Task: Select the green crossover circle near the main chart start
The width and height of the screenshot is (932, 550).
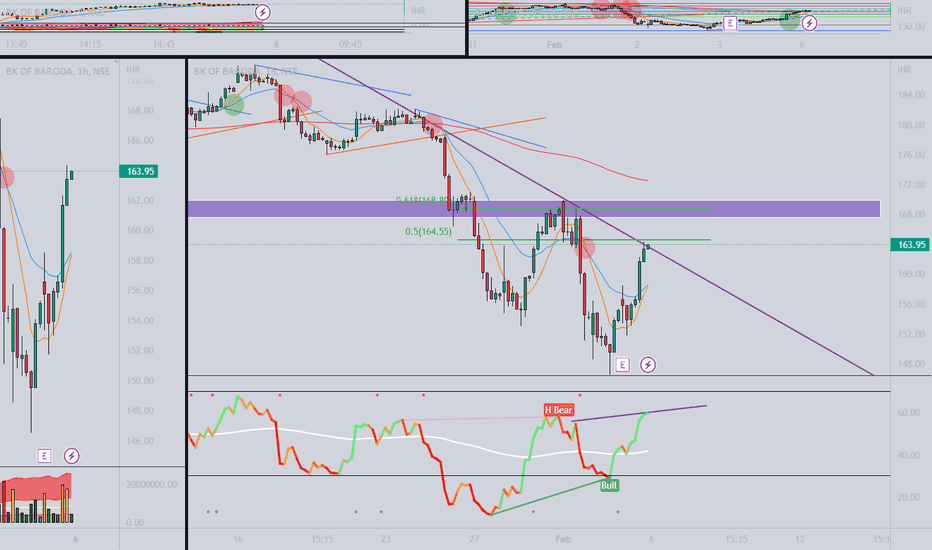Action: (234, 105)
